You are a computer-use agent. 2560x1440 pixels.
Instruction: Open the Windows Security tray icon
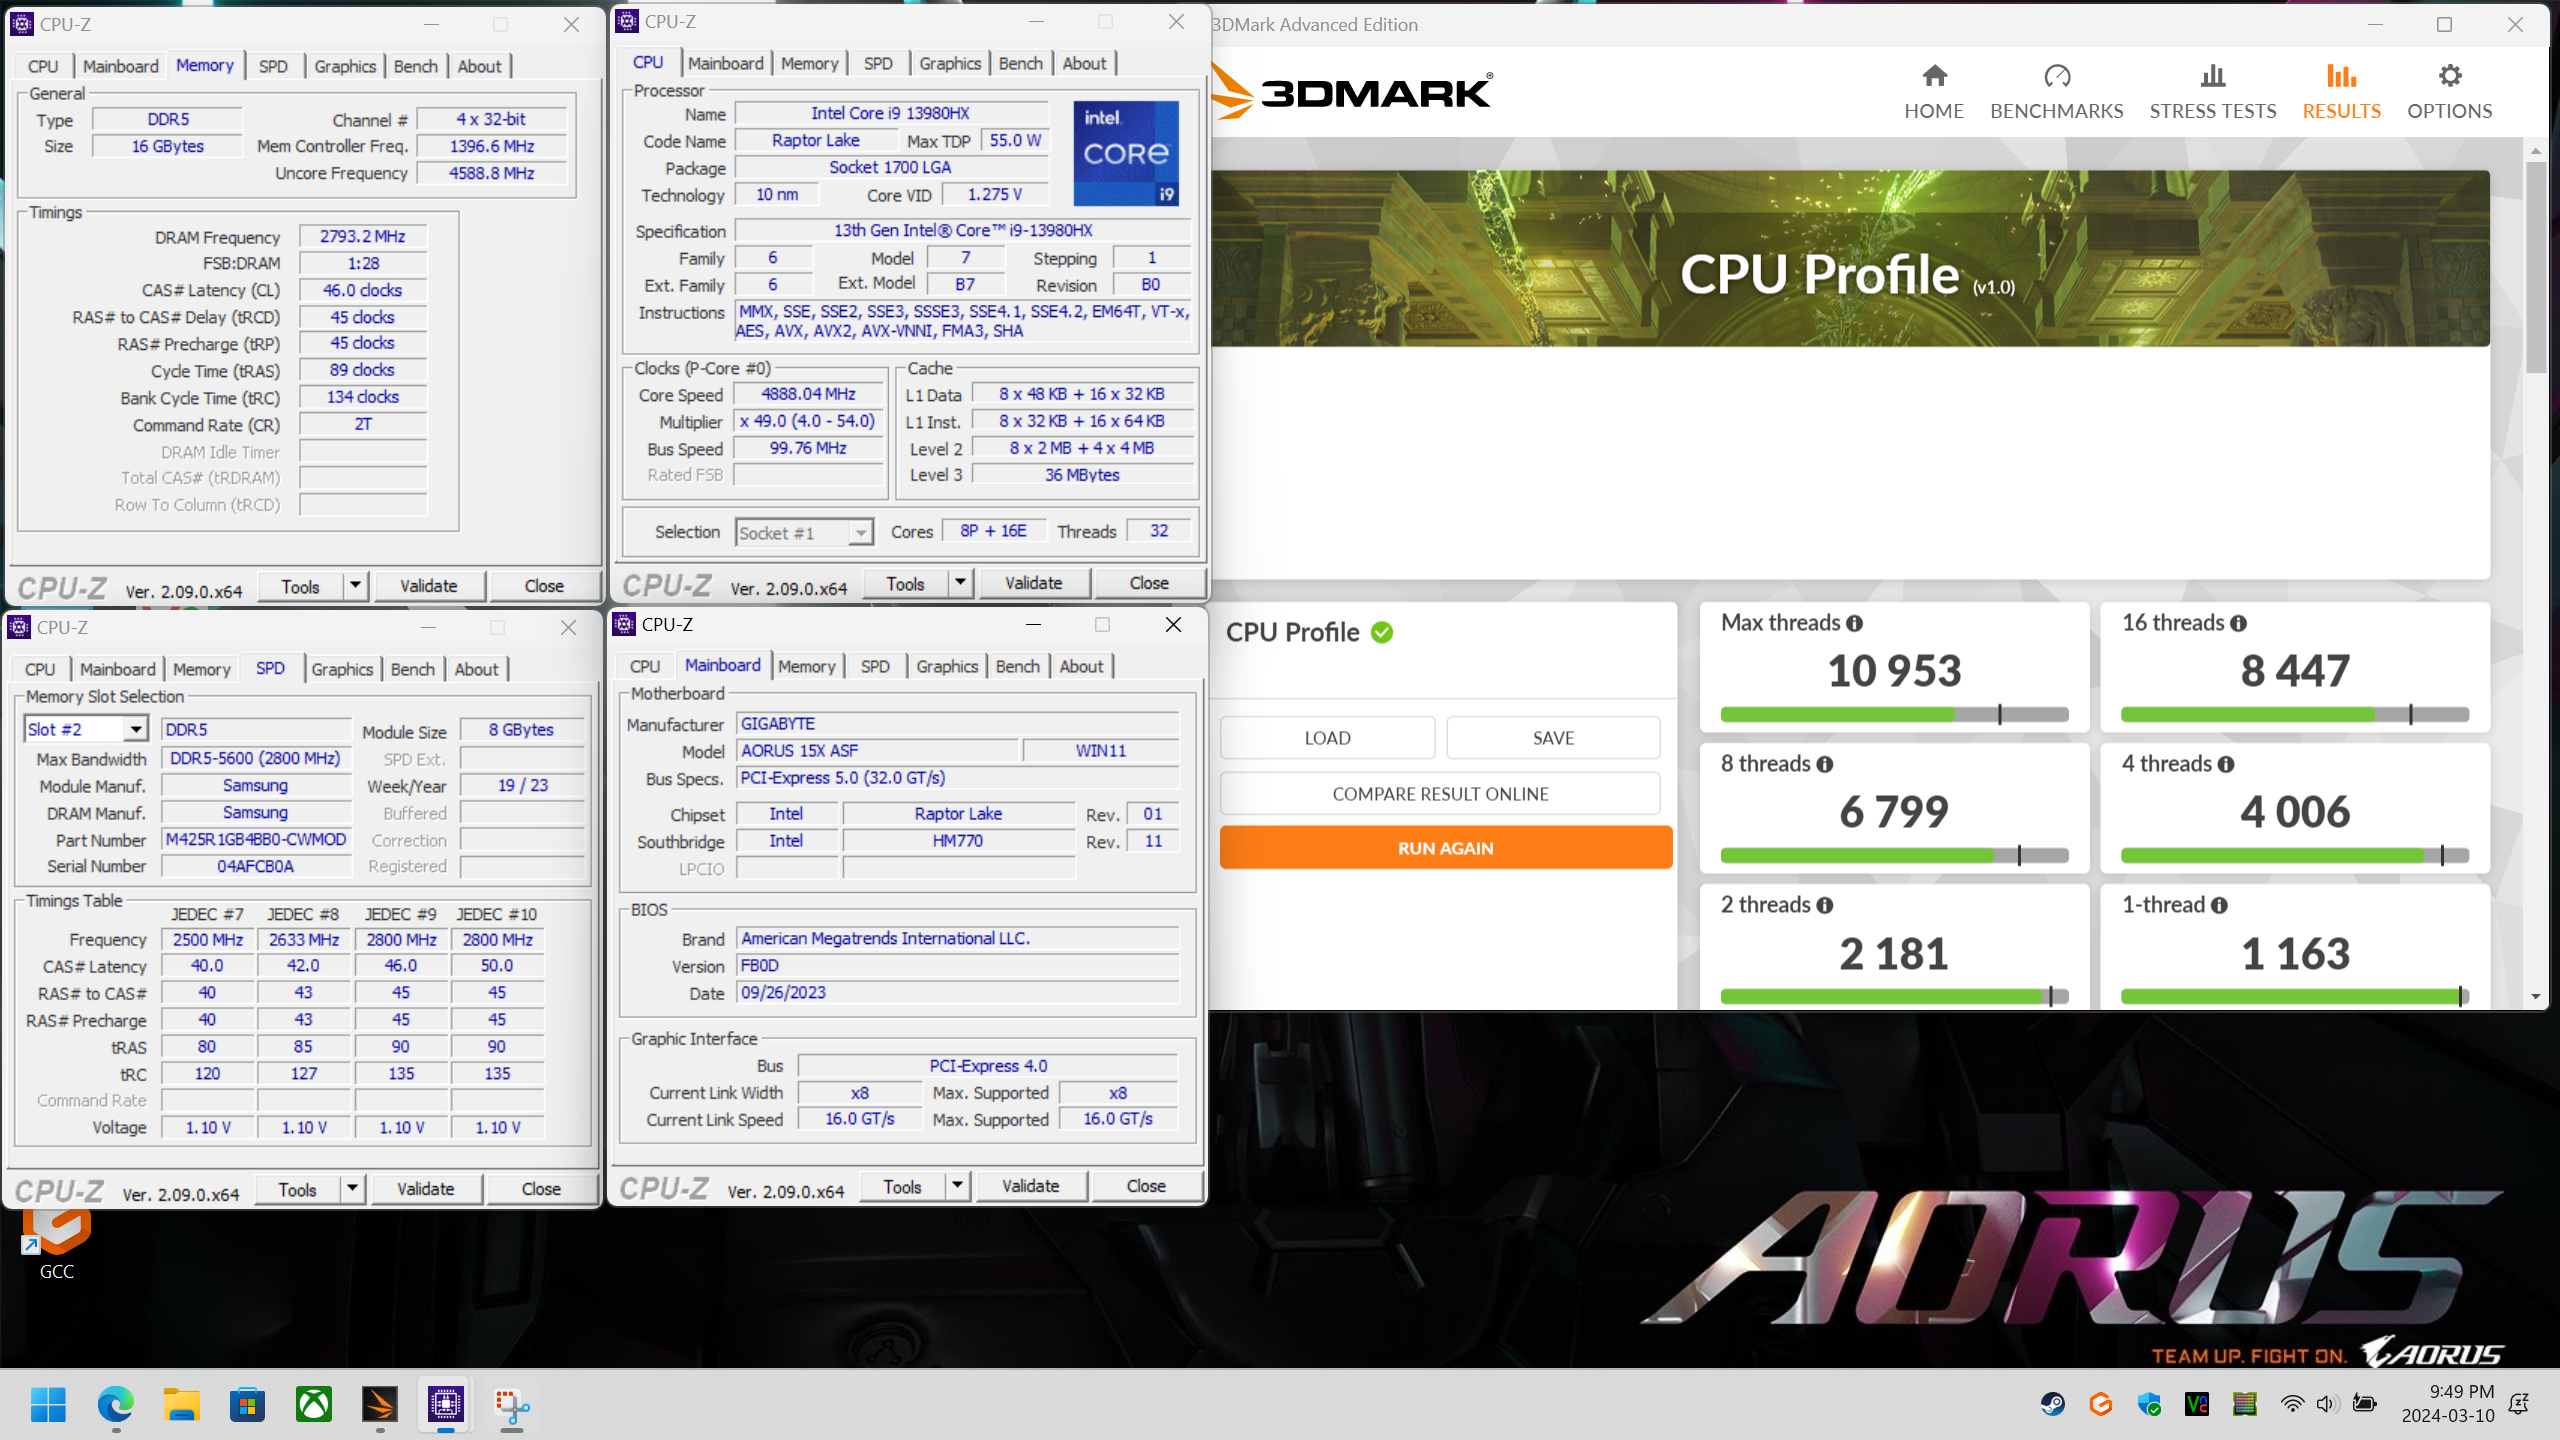tap(2149, 1404)
